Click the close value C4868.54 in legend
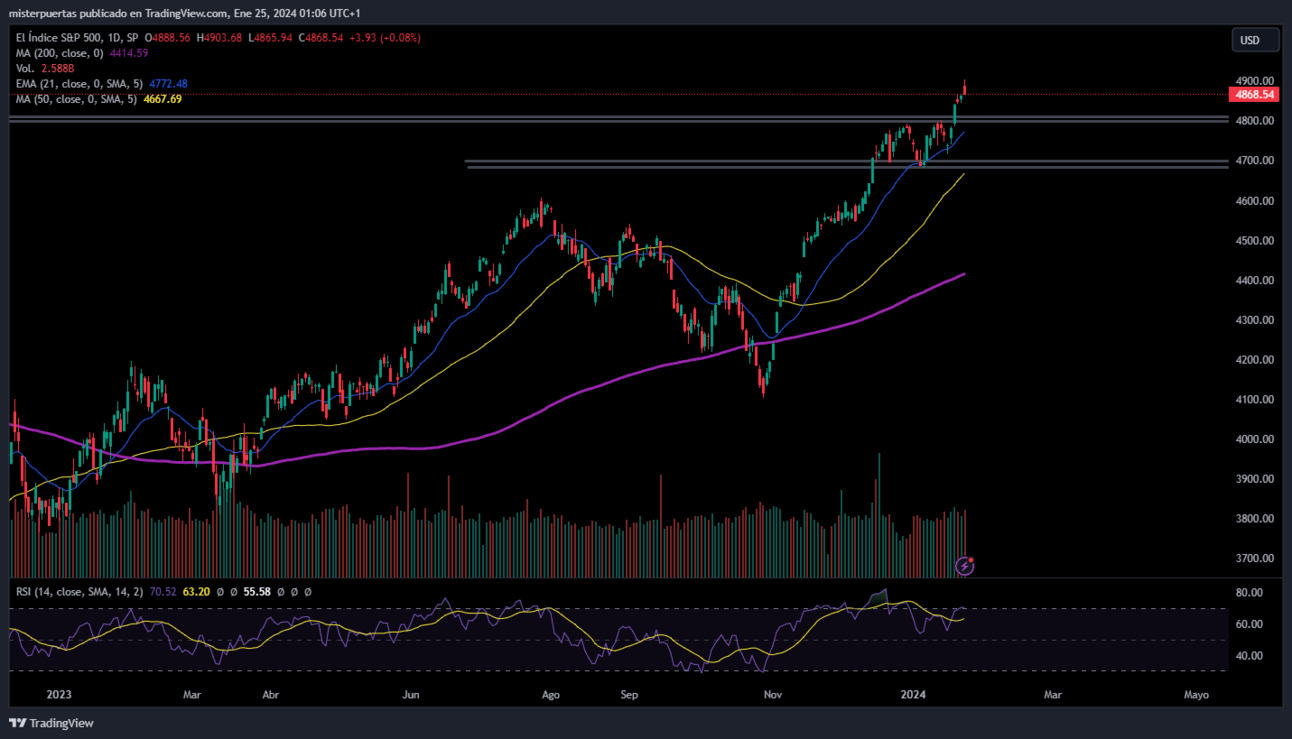The image size is (1292, 739). point(320,38)
